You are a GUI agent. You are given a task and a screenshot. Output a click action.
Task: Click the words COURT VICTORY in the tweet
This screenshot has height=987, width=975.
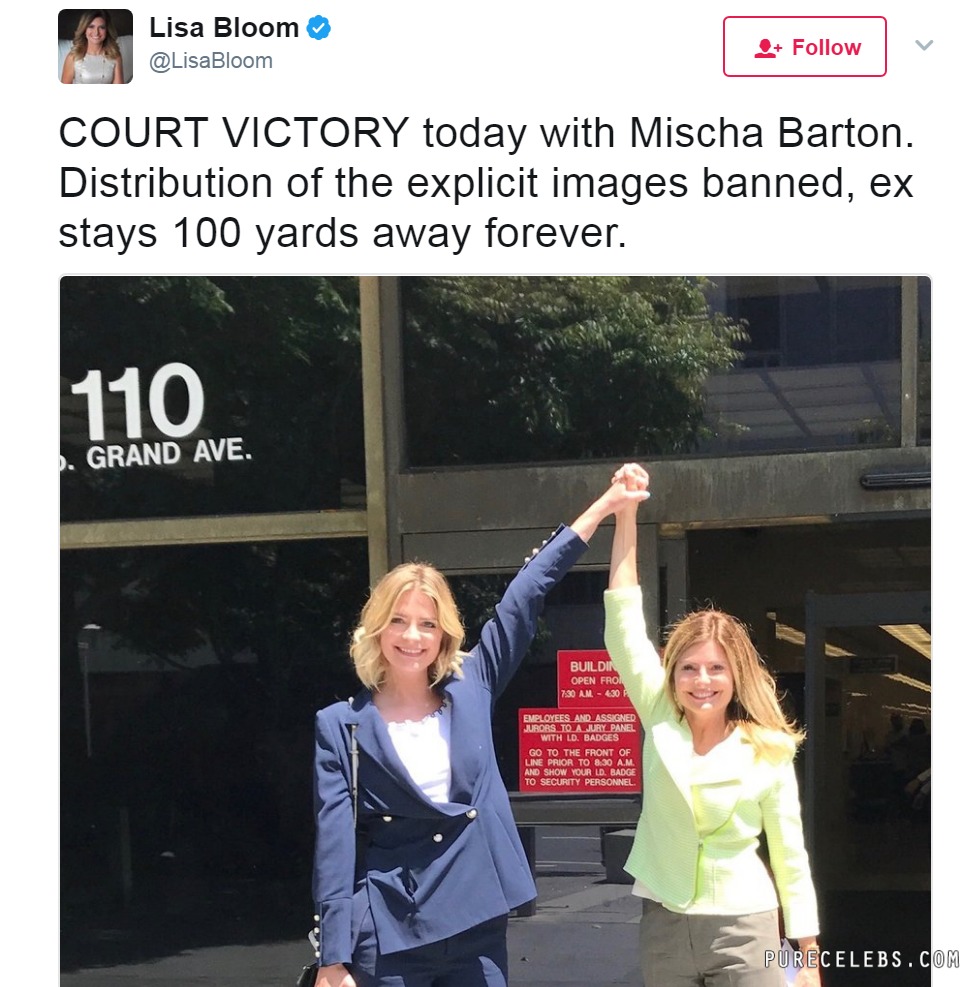coord(234,133)
